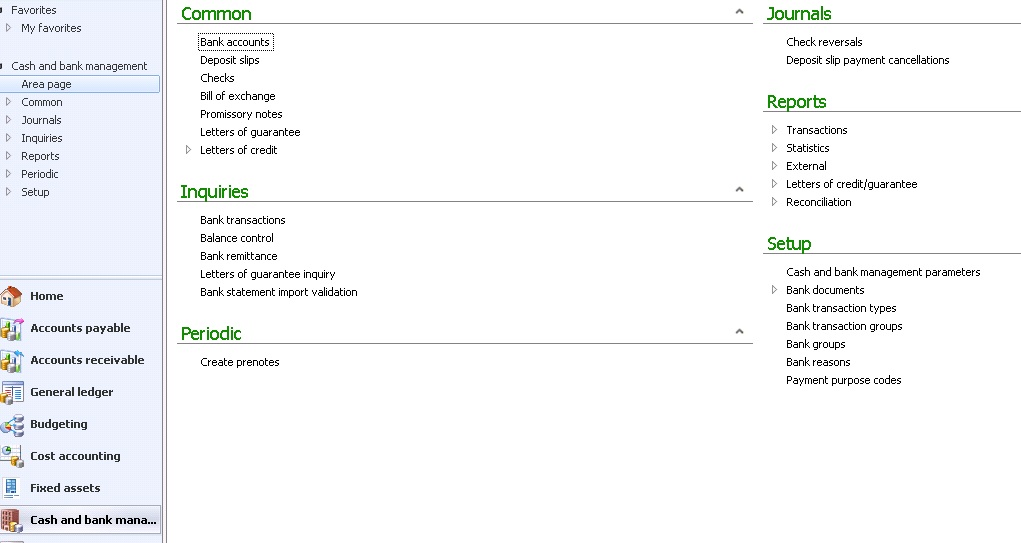Open the Fixed assets icon

click(12, 488)
